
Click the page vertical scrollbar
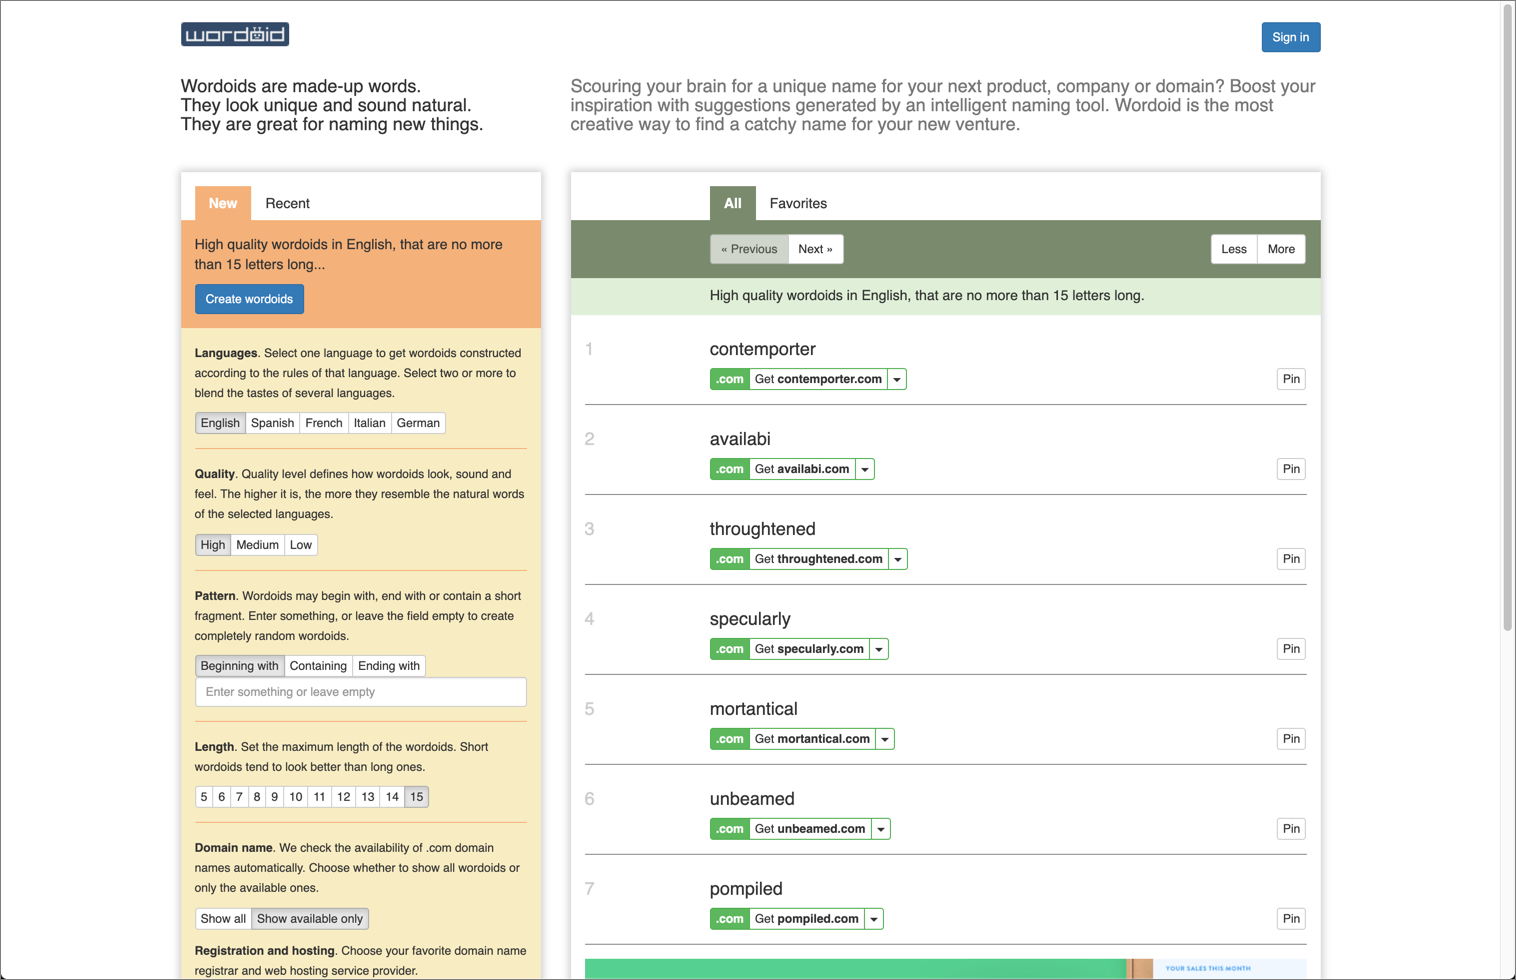(1508, 316)
